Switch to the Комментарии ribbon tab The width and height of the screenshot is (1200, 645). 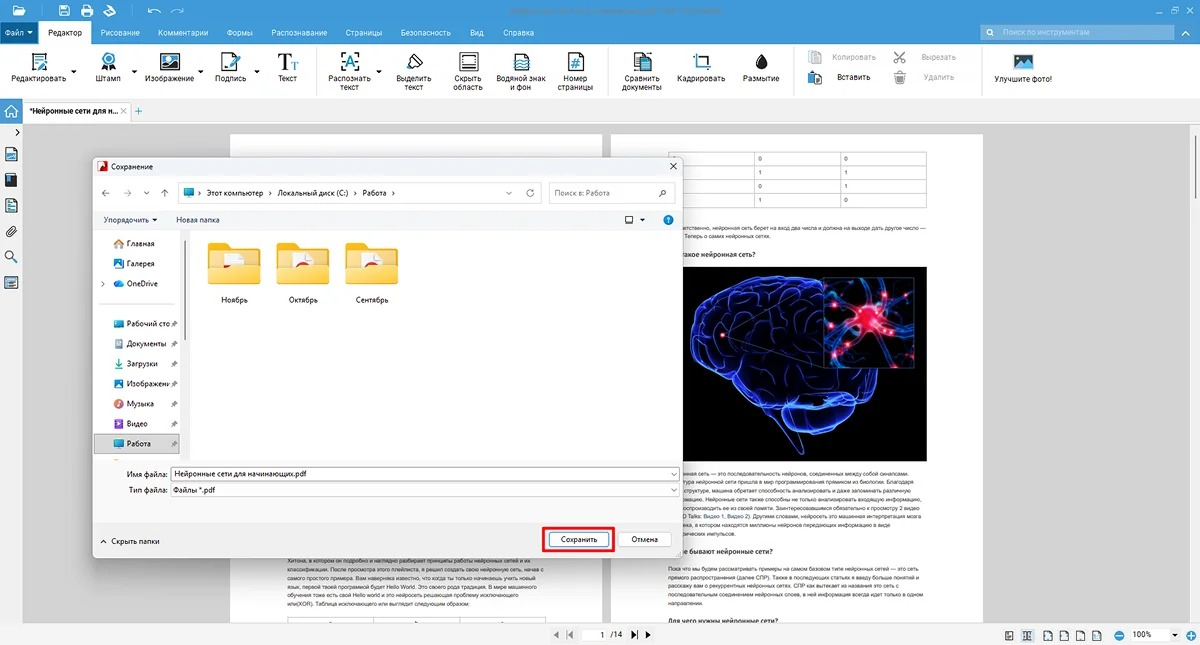coord(182,32)
